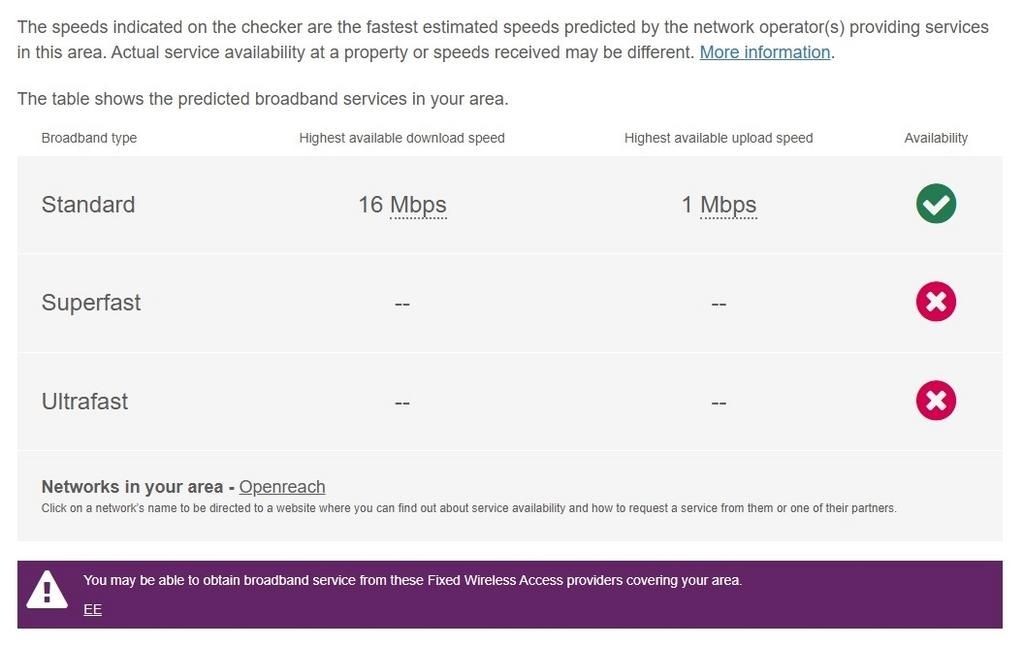The height and width of the screenshot is (647, 1024).
Task: Click the Ultrafast upload speed placeholder dashes
Action: [x=718, y=402]
